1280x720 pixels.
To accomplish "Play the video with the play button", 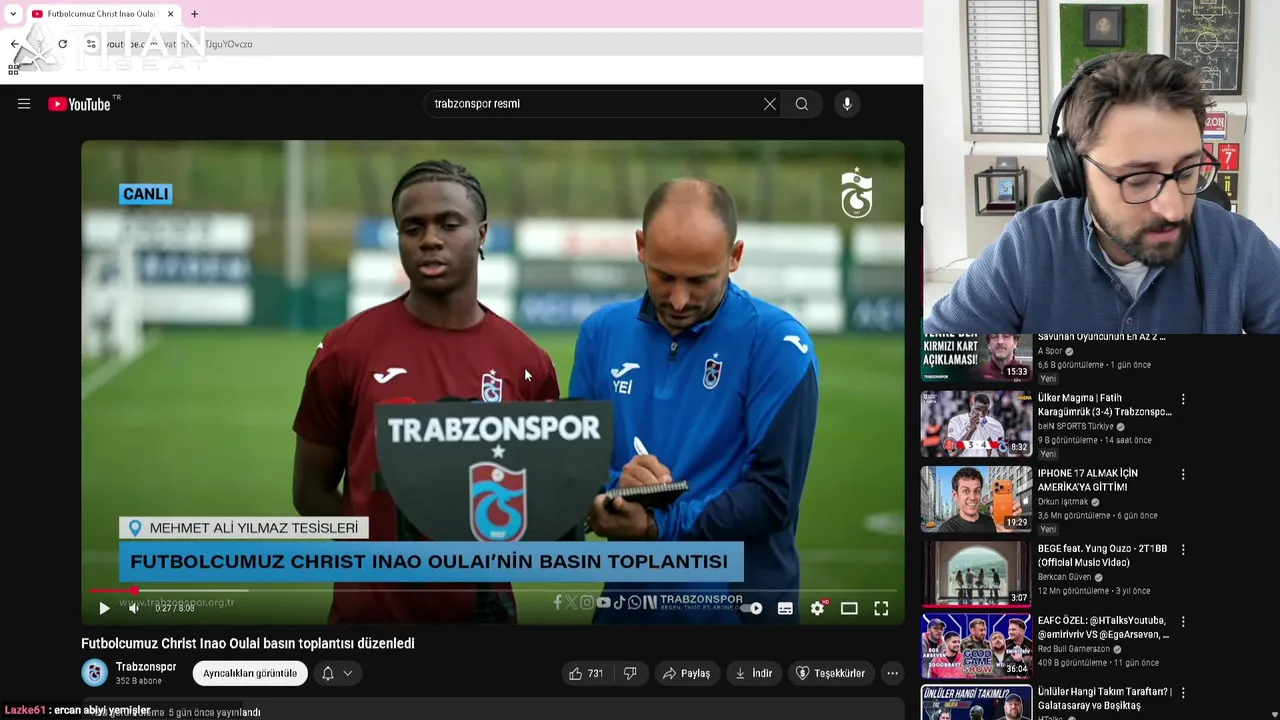I will [x=104, y=608].
